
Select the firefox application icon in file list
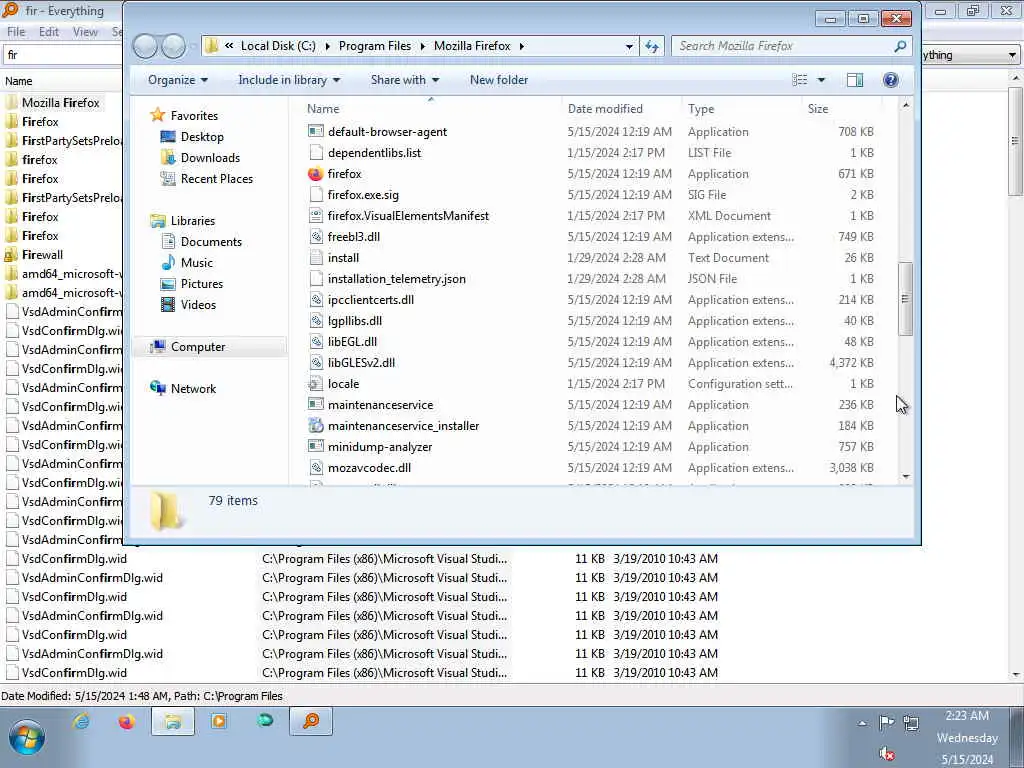[x=315, y=174]
